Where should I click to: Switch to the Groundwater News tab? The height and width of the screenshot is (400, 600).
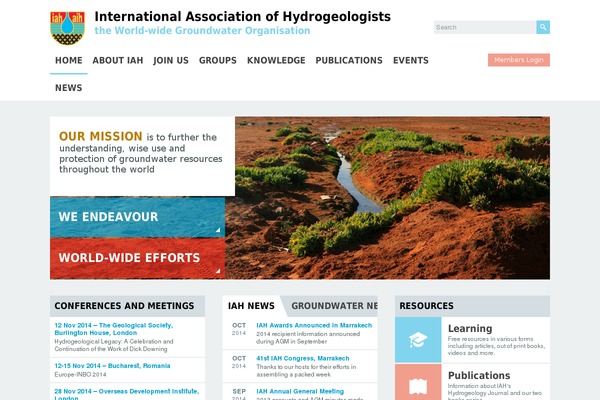click(x=334, y=306)
